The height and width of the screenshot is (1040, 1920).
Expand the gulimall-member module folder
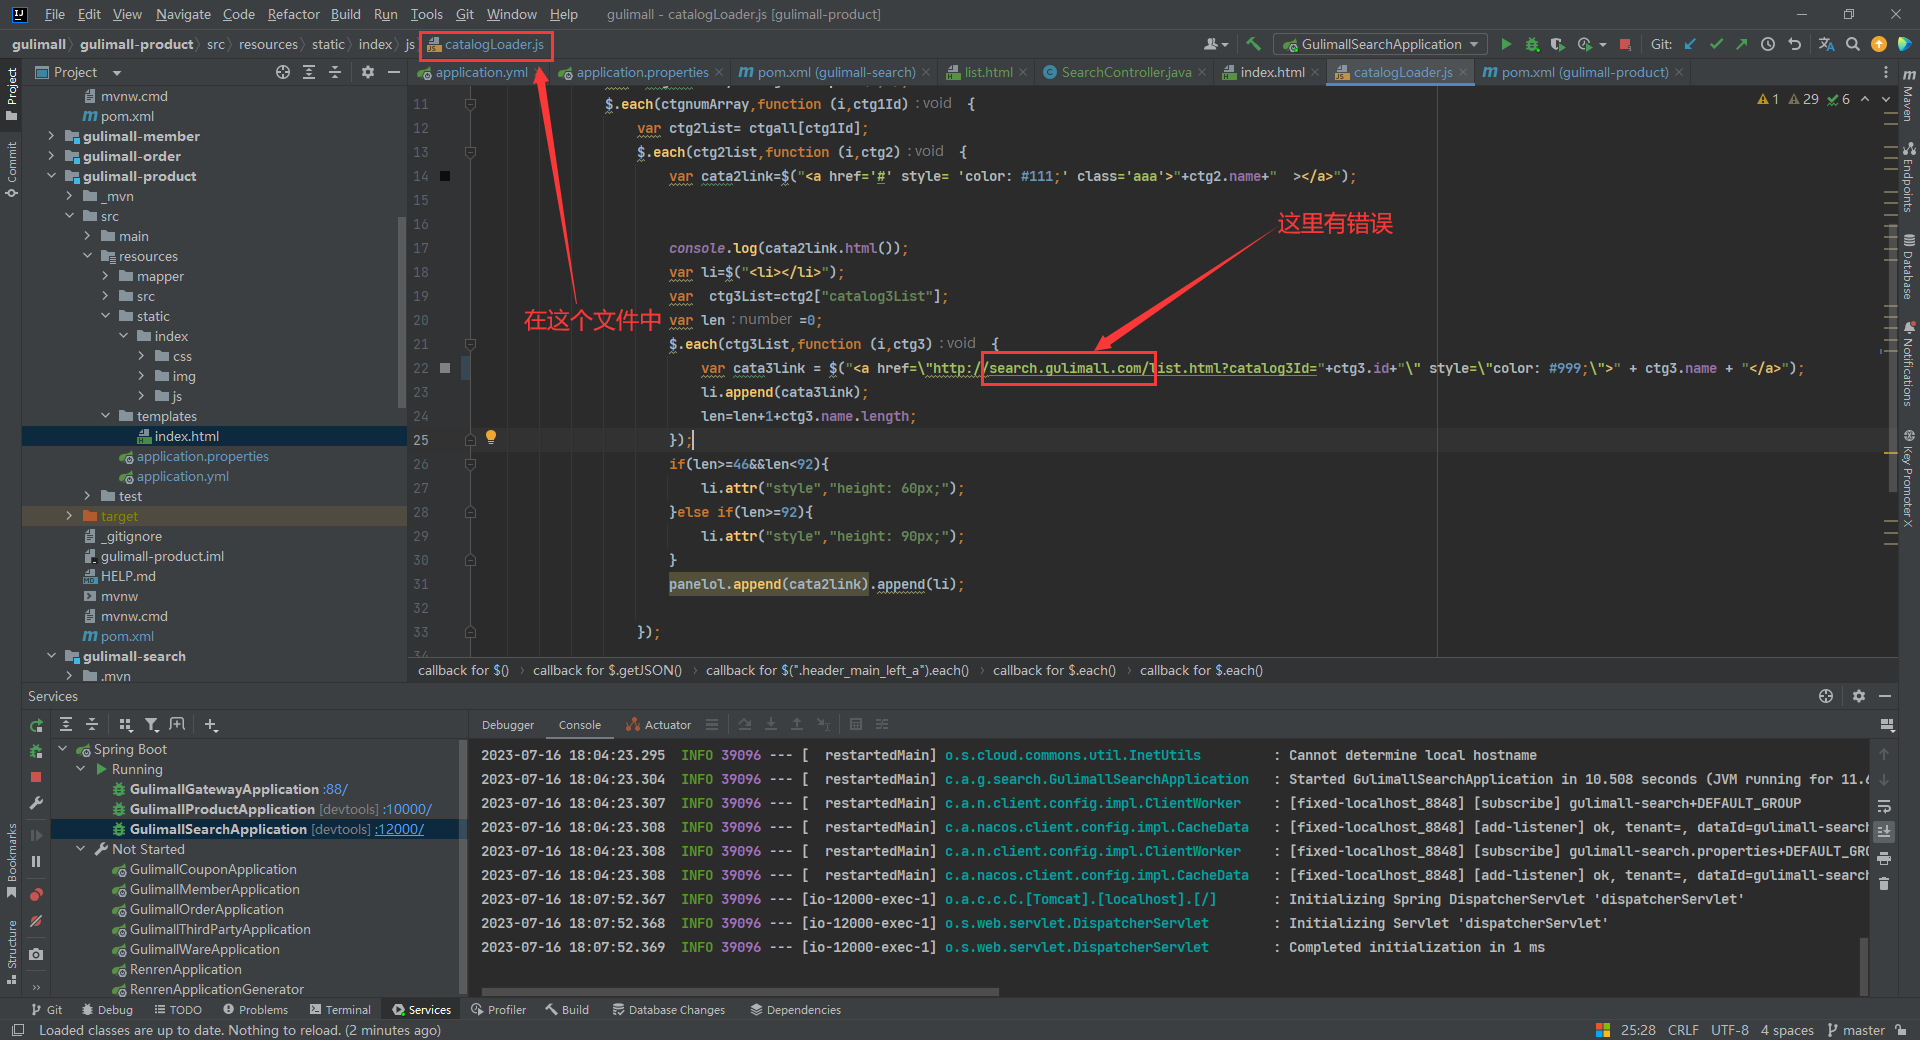[x=51, y=136]
